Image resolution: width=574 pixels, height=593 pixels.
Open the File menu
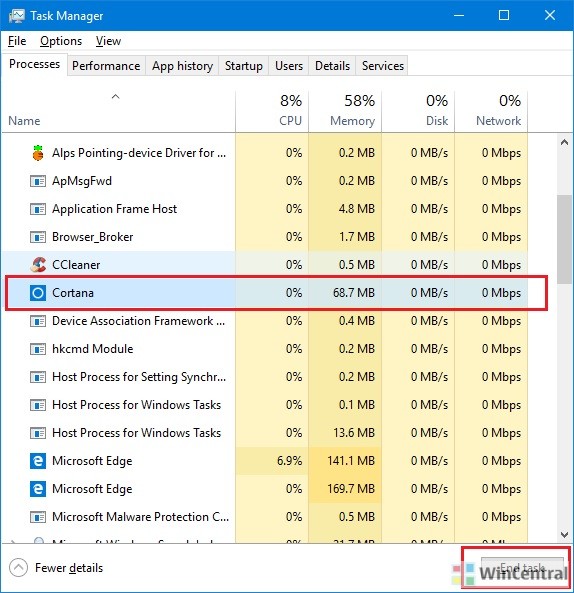point(17,41)
